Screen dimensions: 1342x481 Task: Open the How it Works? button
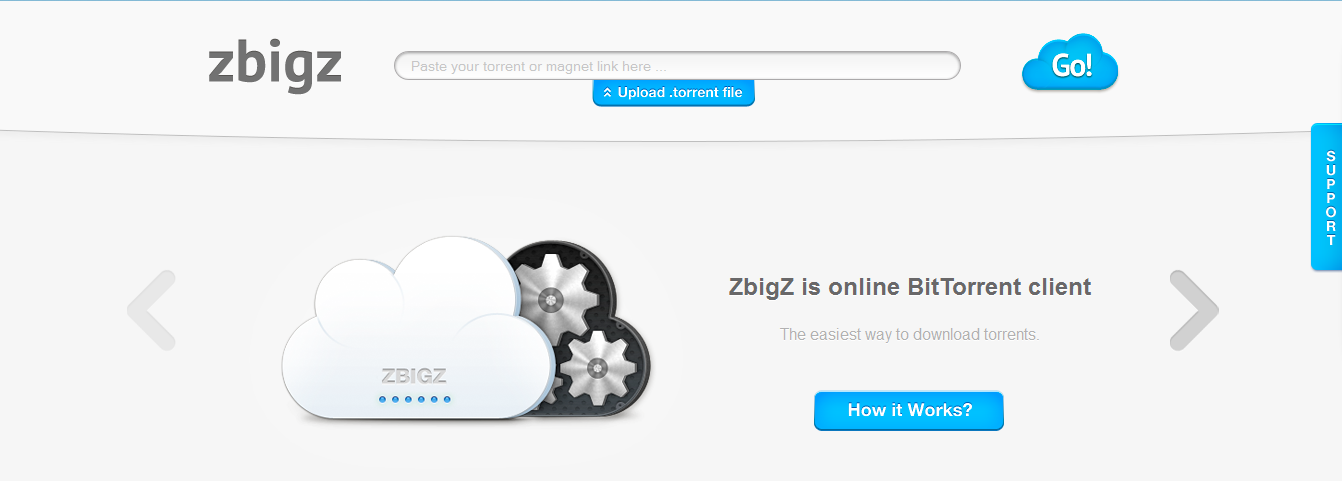tap(909, 410)
